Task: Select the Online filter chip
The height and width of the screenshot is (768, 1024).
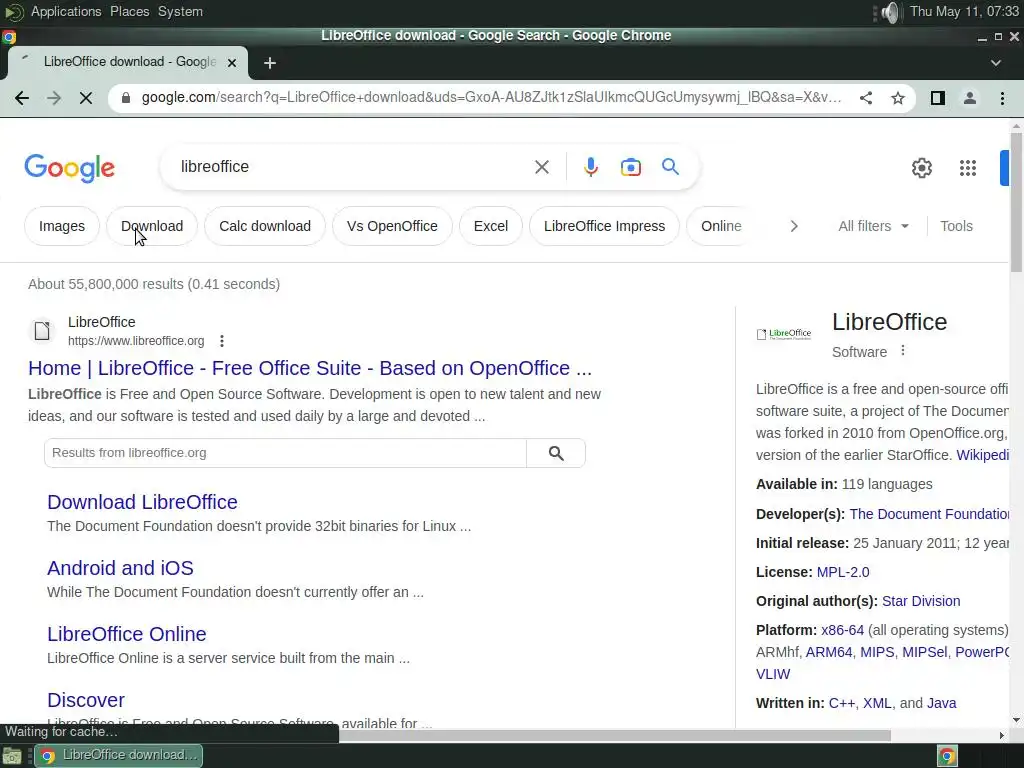Action: click(x=721, y=226)
